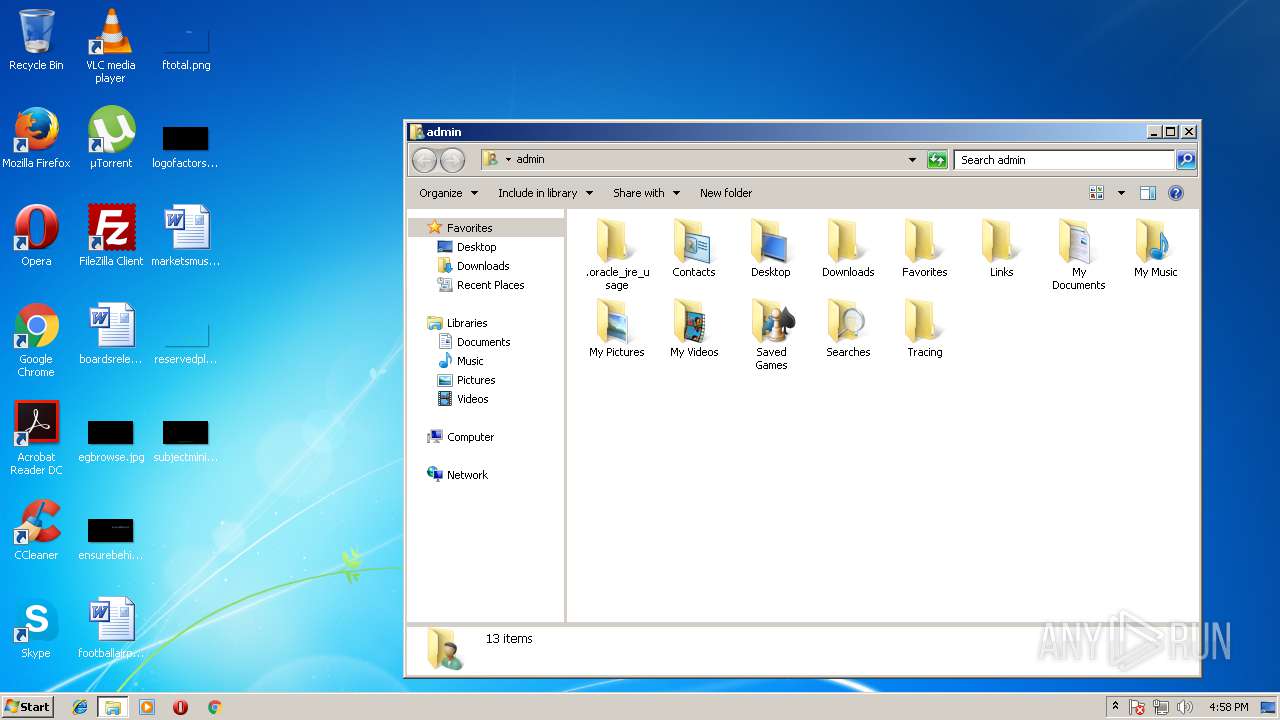Select the egbrowse.jpg desktop file

pyautogui.click(x=110, y=440)
